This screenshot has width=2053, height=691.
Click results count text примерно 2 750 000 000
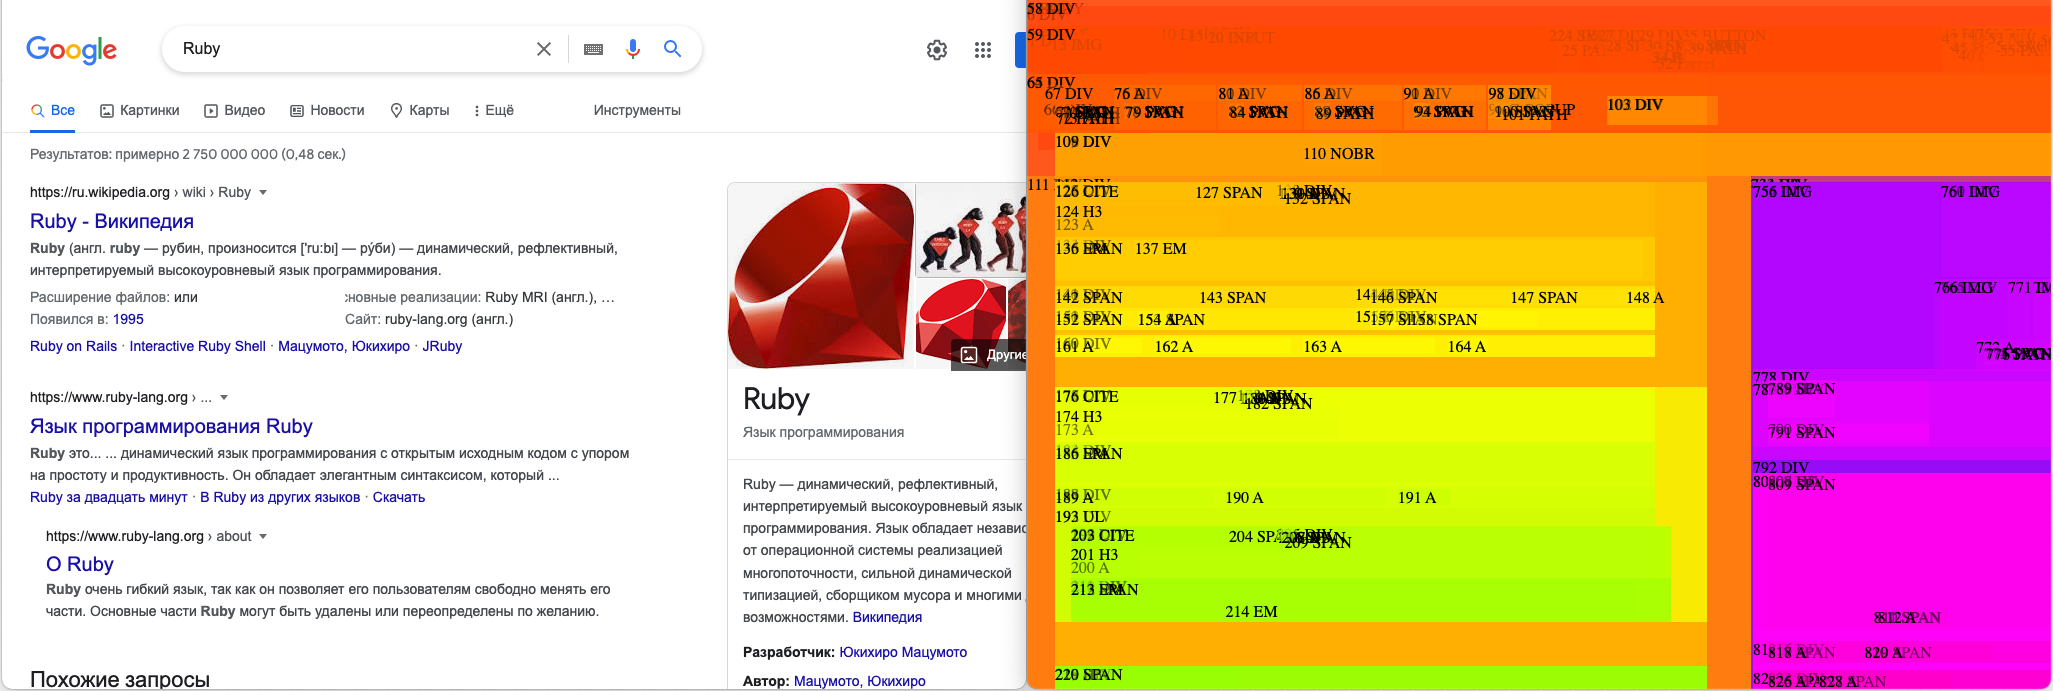tap(187, 154)
